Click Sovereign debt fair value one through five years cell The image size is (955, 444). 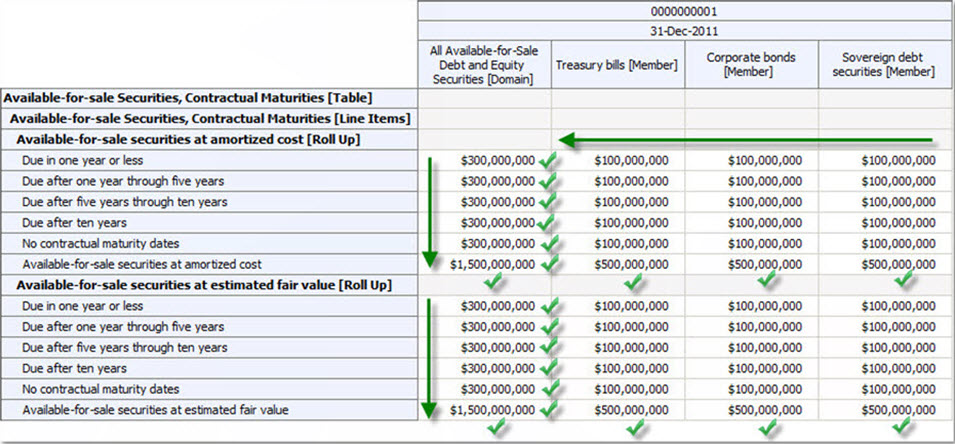point(884,327)
